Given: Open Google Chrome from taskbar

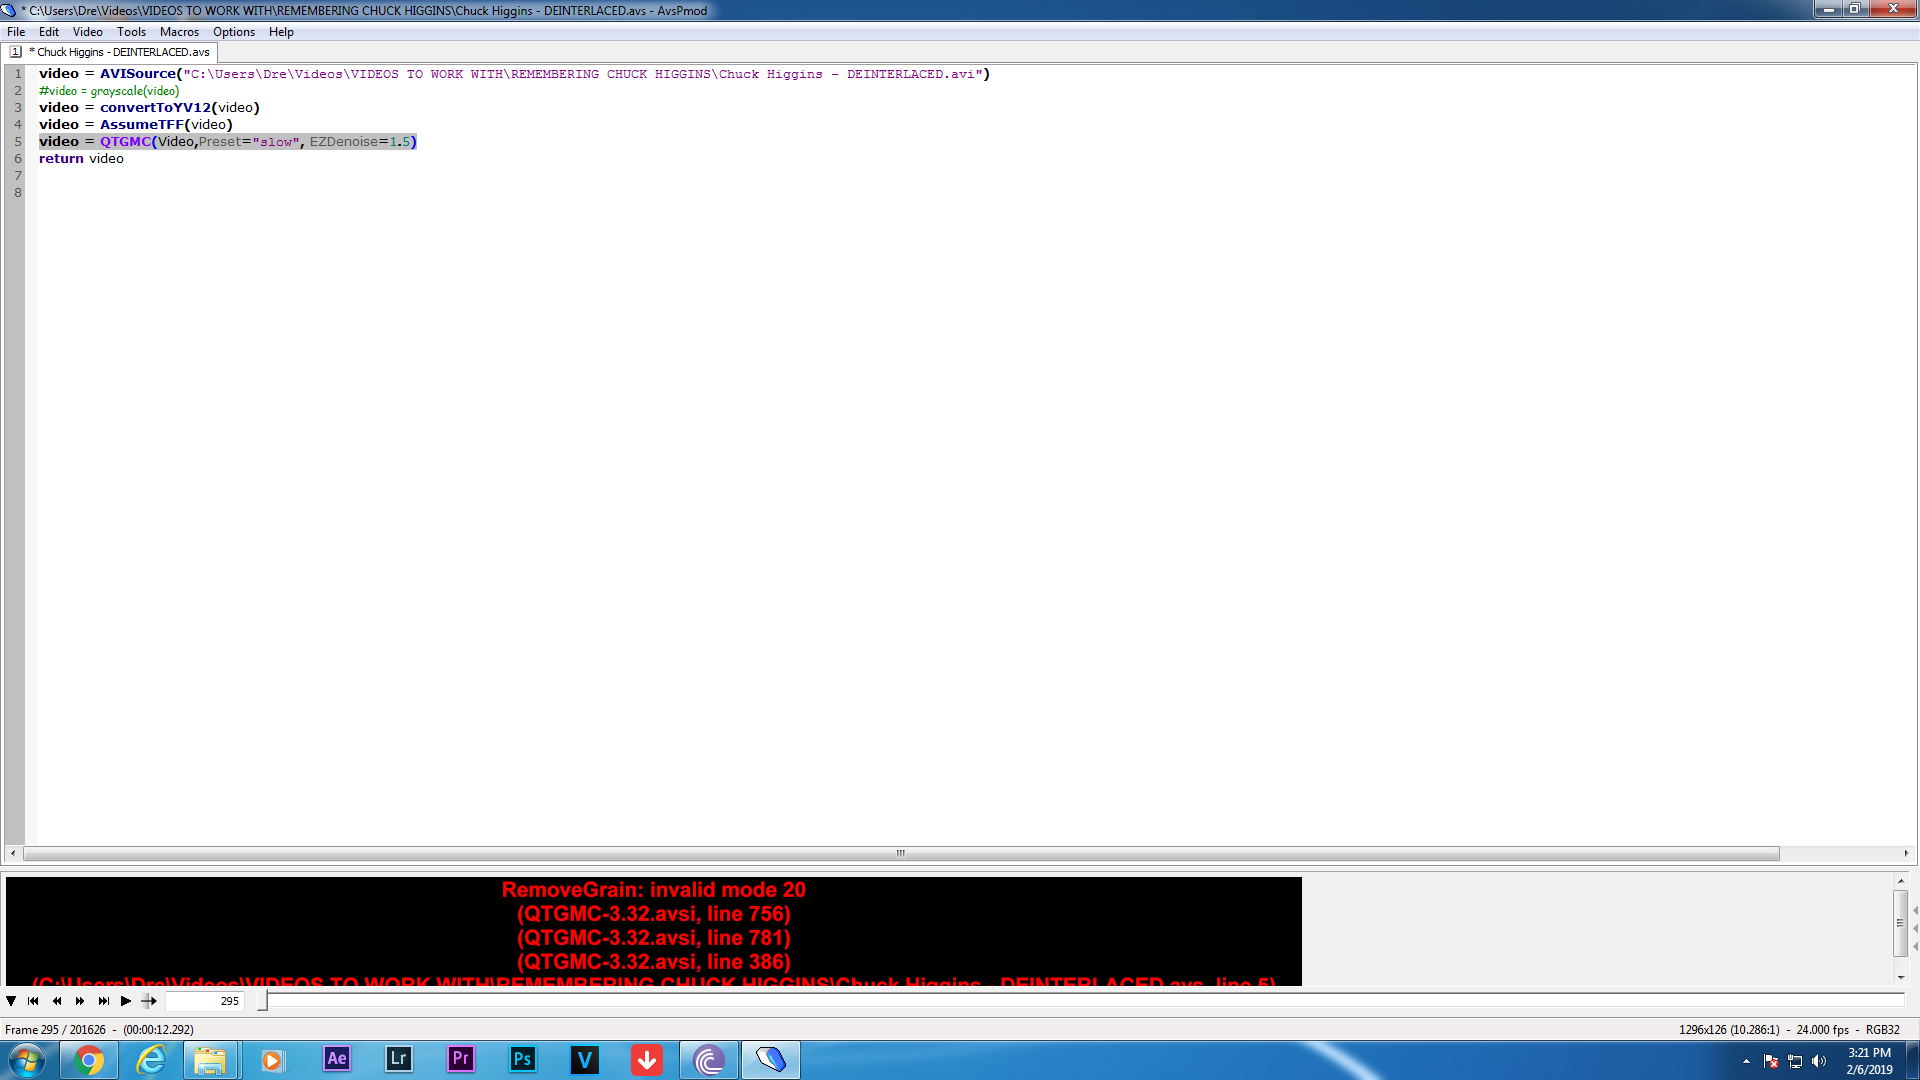Looking at the screenshot, I should (x=89, y=1059).
